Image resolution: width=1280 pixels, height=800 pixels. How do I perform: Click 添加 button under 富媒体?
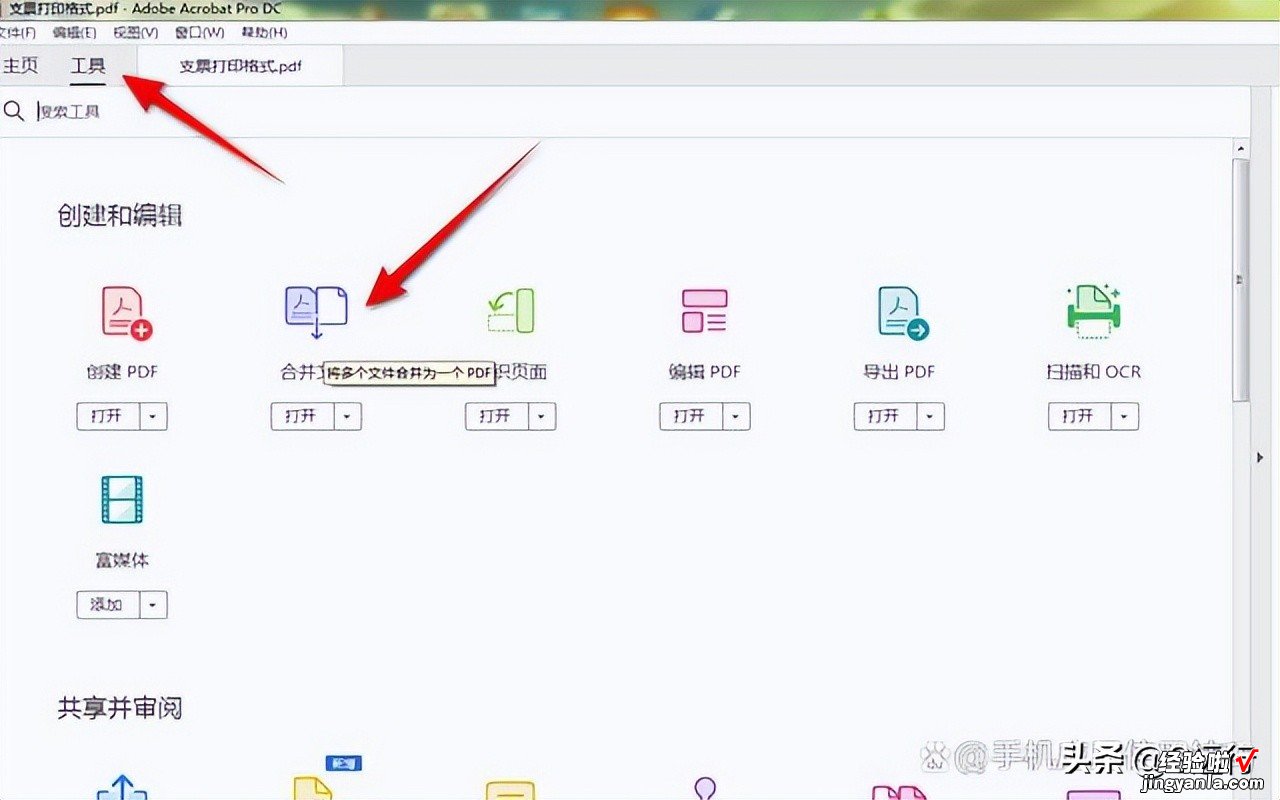[x=108, y=605]
